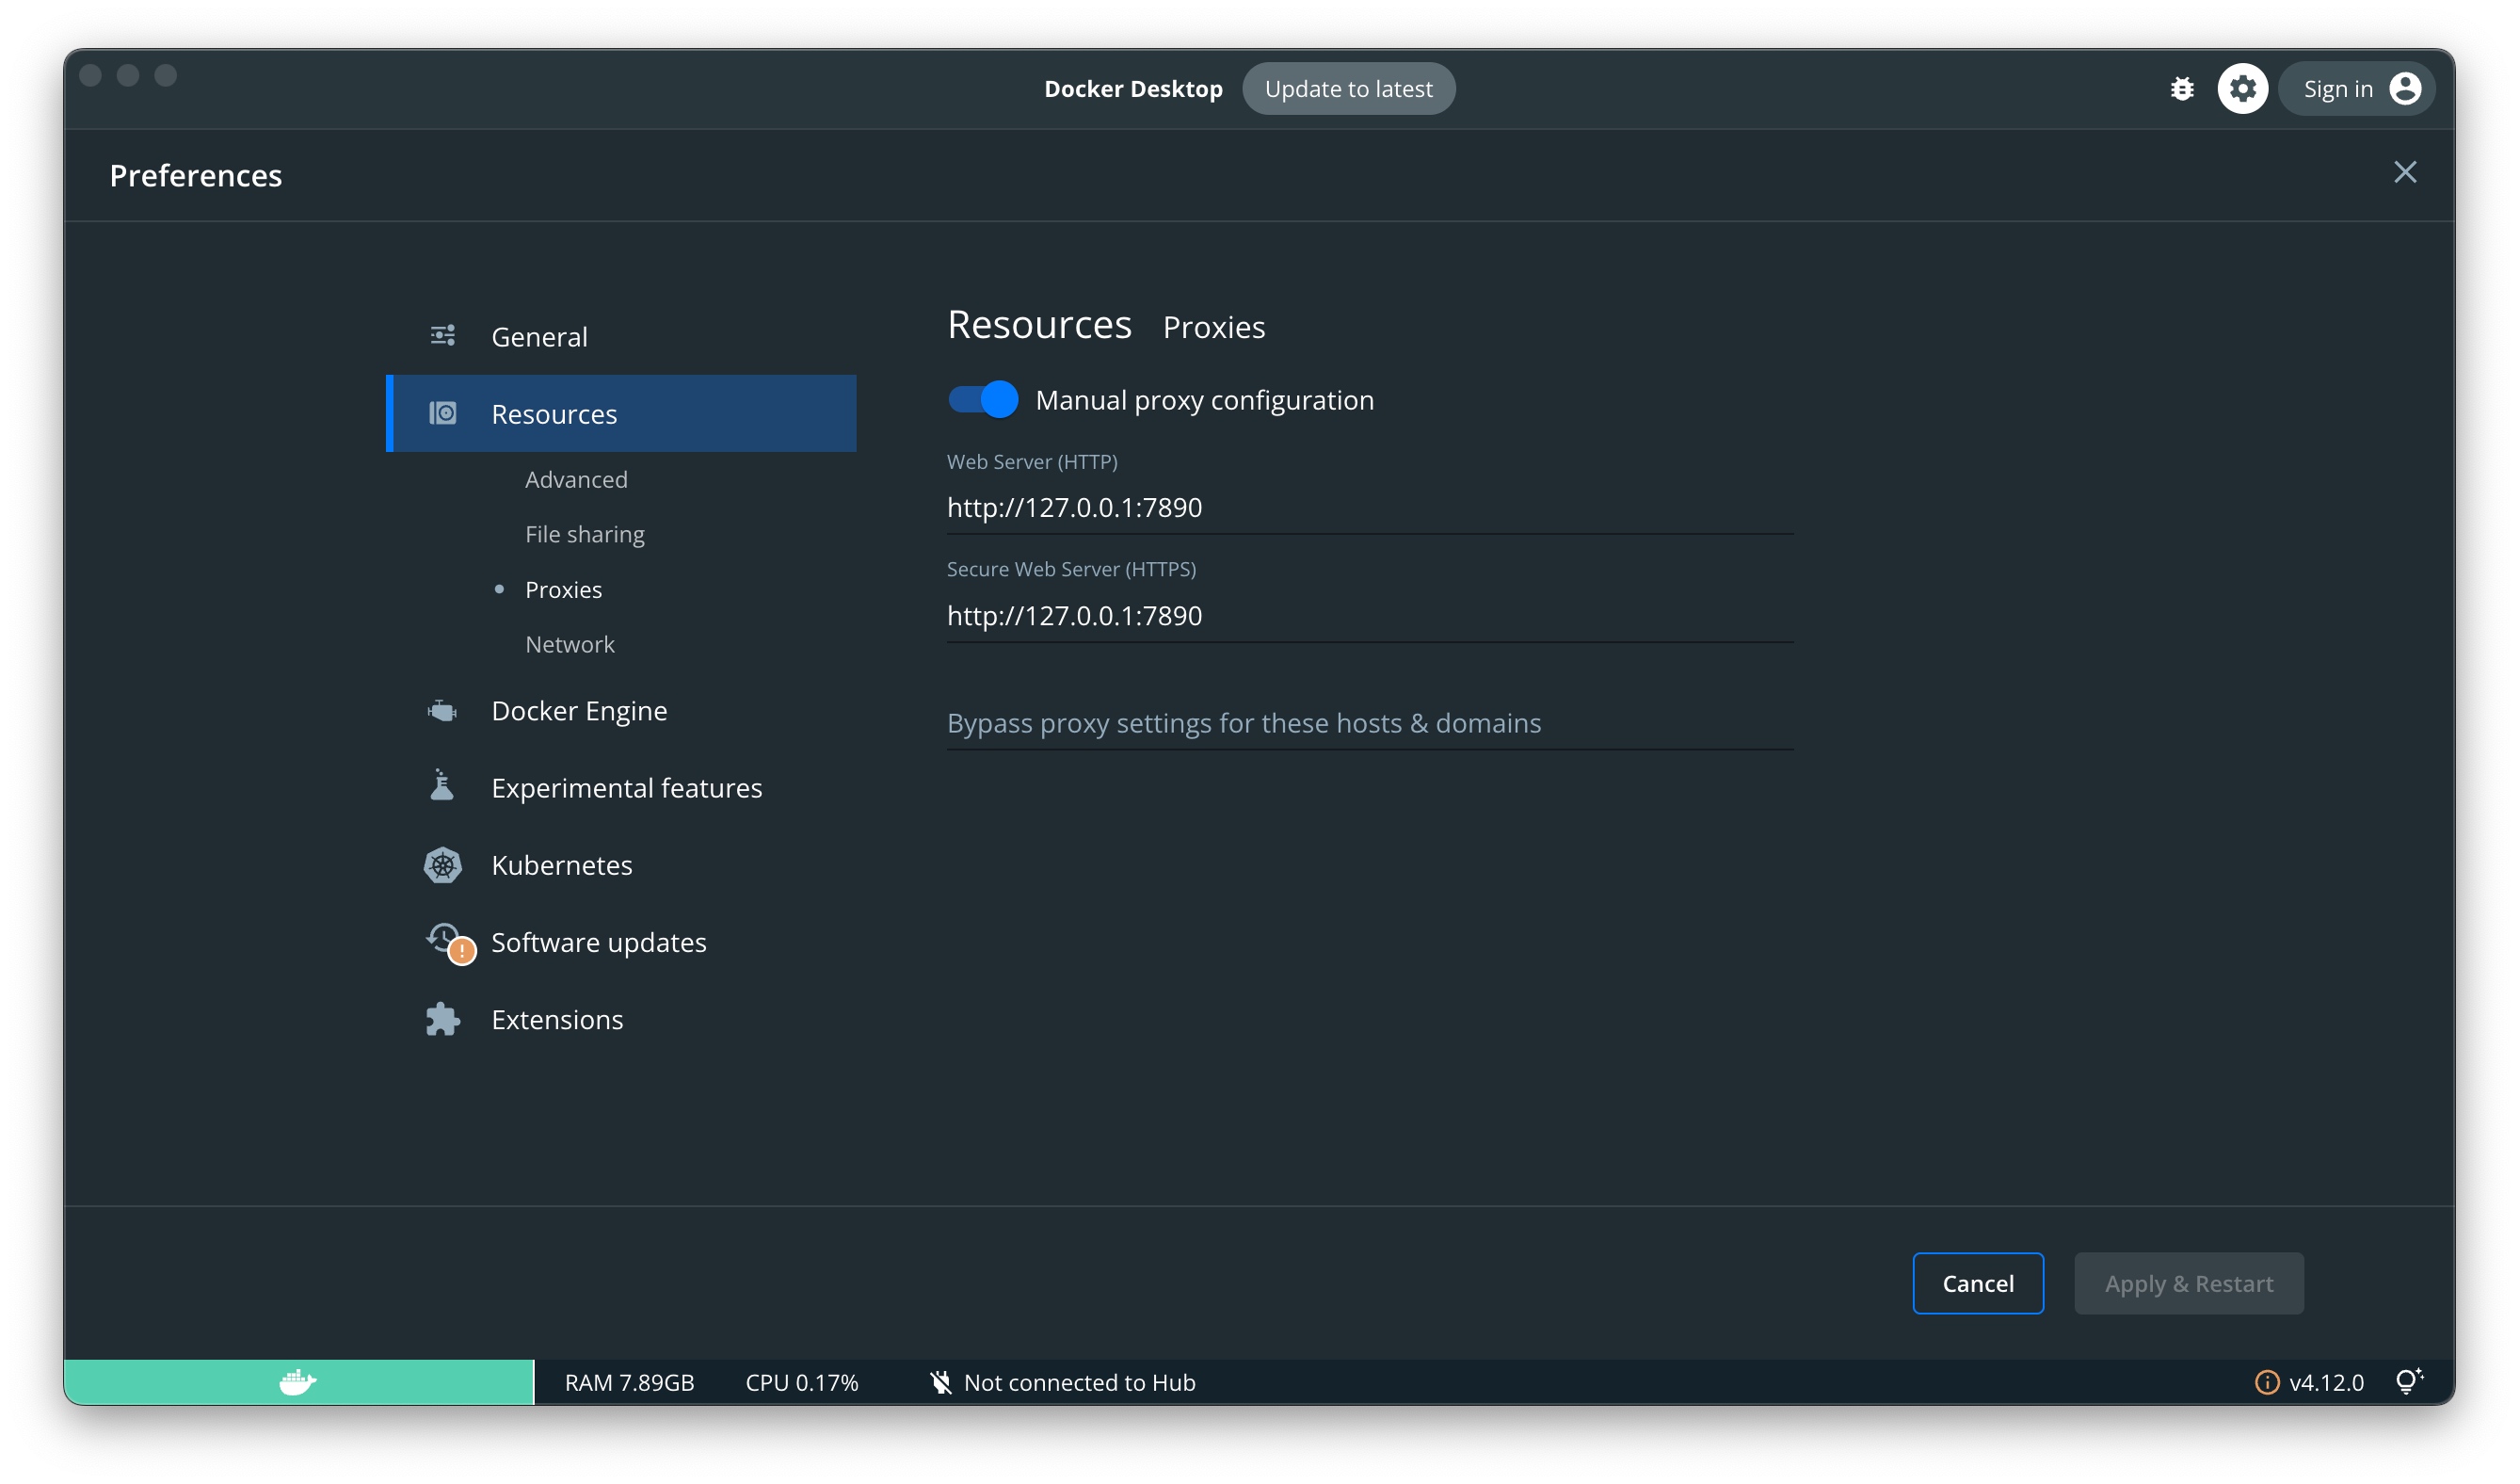Viewport: 2520px width, 1484px height.
Task: Open the bug report icon
Action: [x=2183, y=88]
